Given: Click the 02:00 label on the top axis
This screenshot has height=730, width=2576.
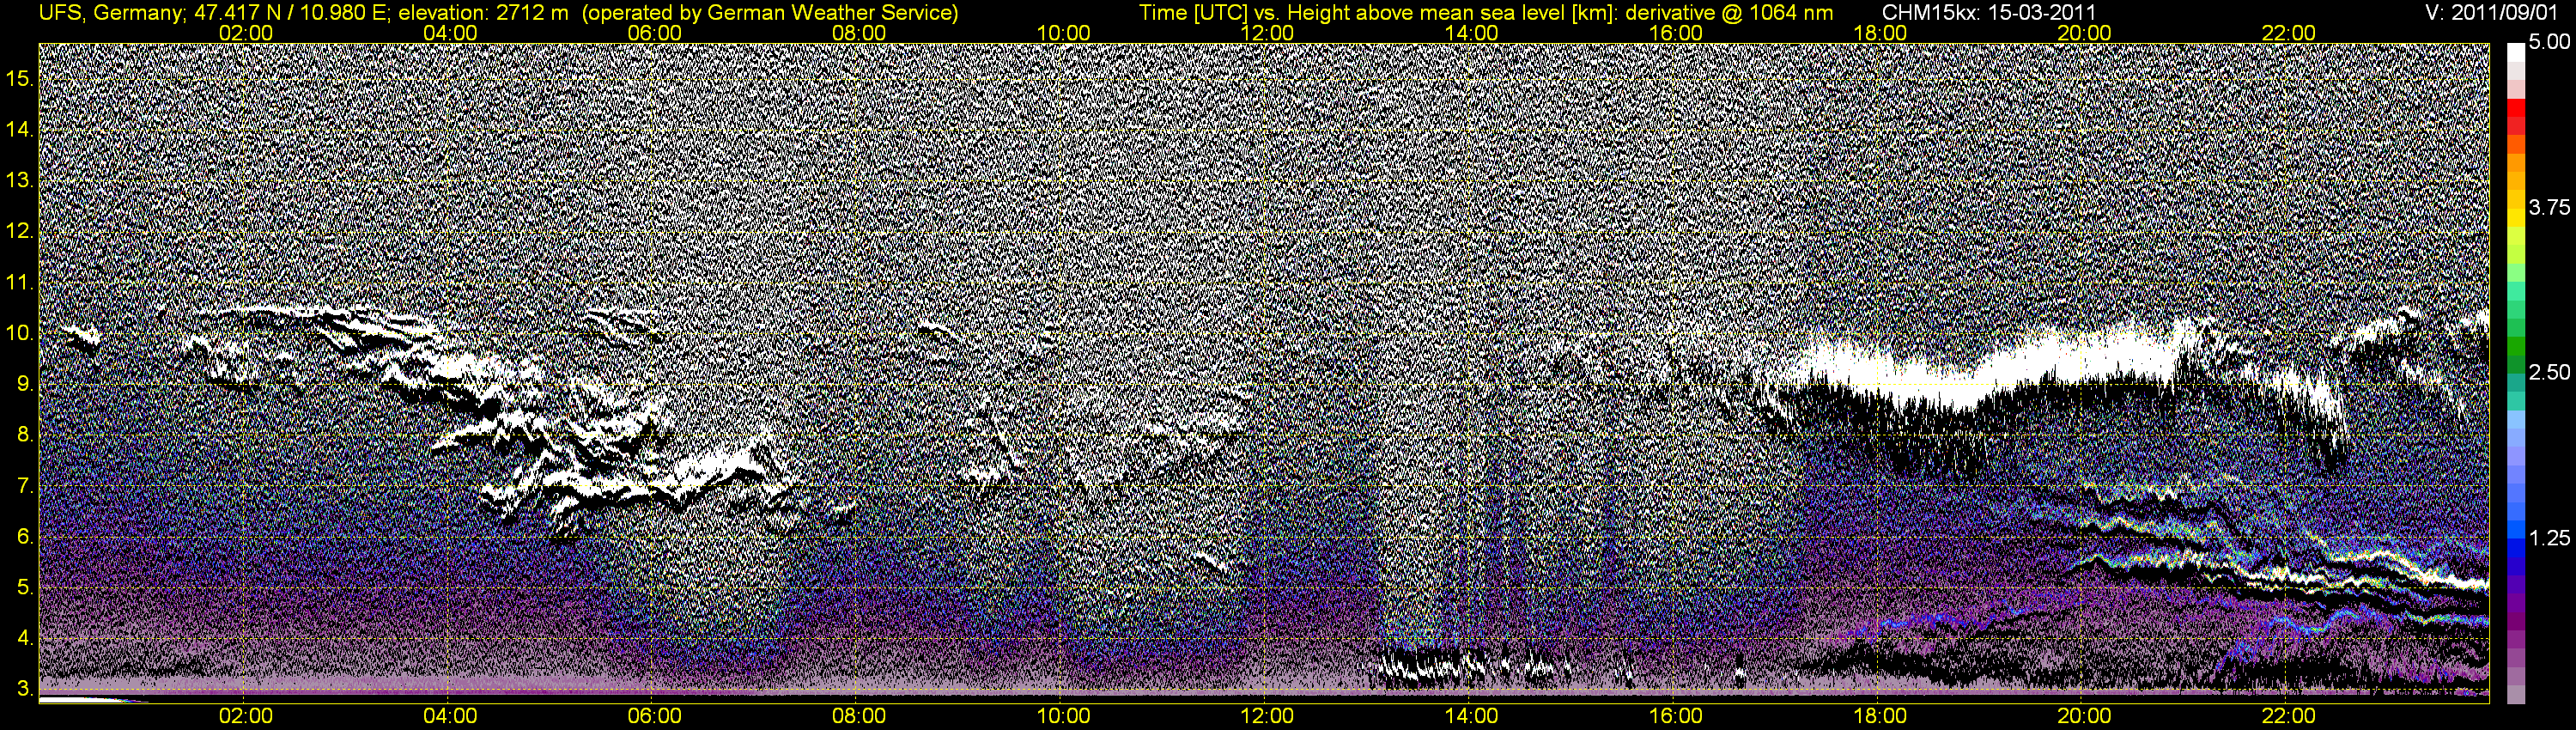Looking at the screenshot, I should [x=246, y=33].
